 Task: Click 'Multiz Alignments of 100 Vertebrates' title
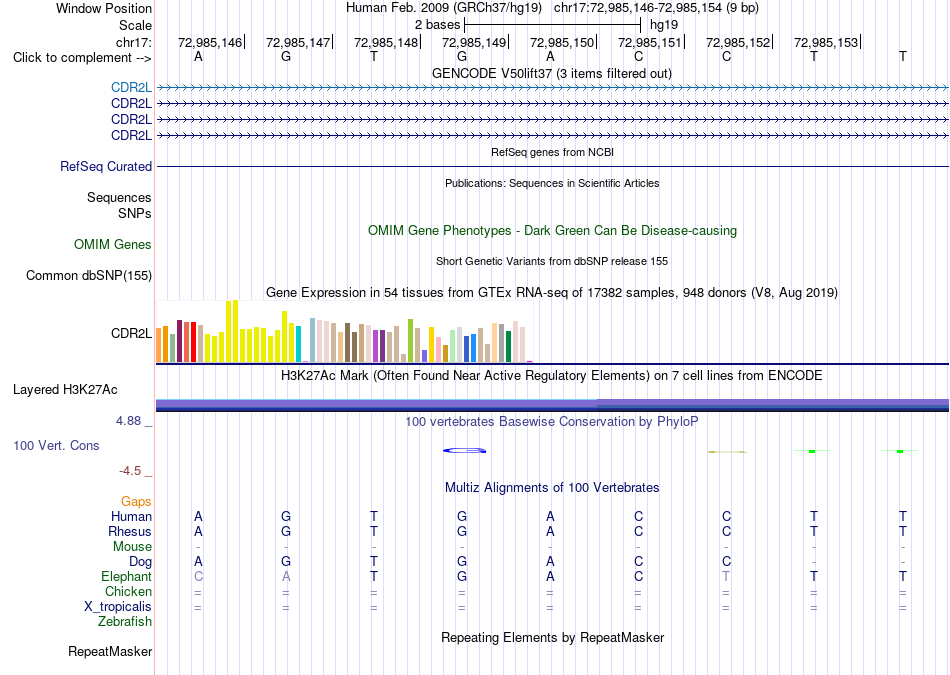coord(552,488)
